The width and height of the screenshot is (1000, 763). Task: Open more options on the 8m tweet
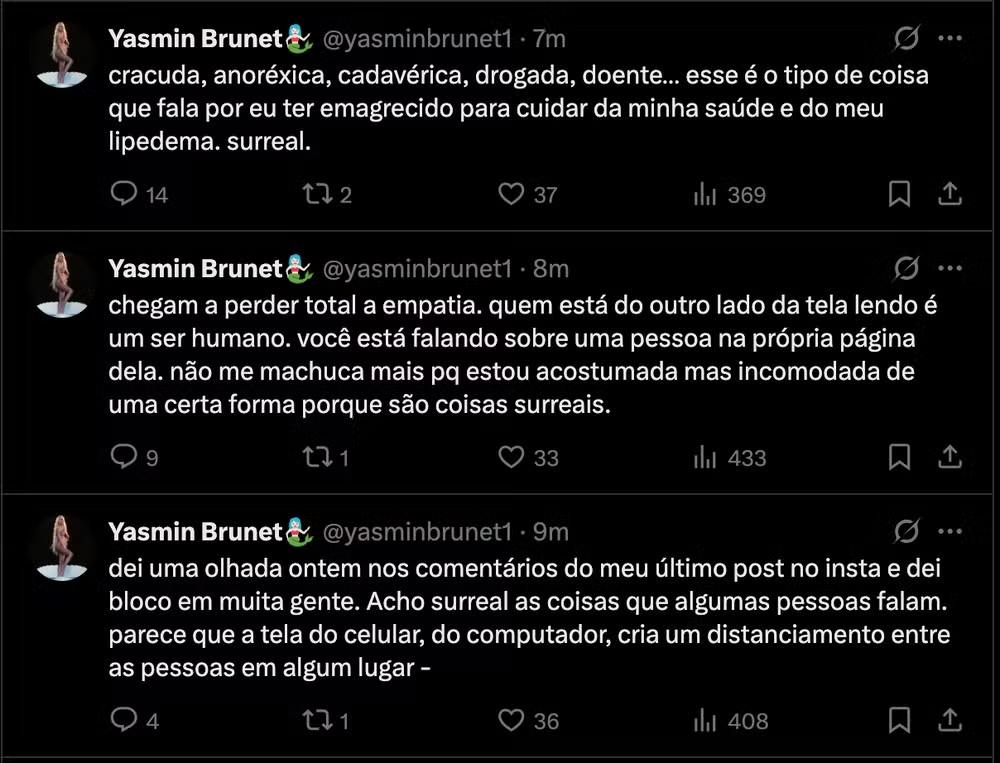pos(950,269)
